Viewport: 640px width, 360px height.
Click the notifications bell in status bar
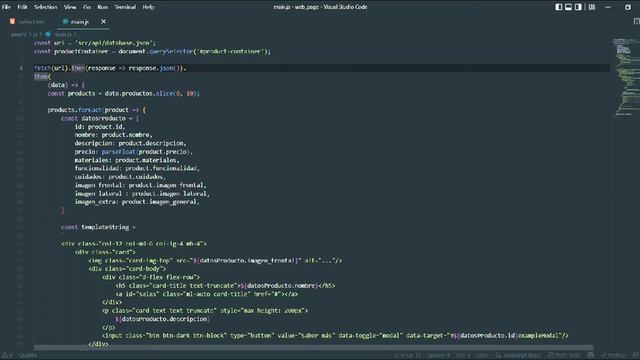tap(636, 356)
